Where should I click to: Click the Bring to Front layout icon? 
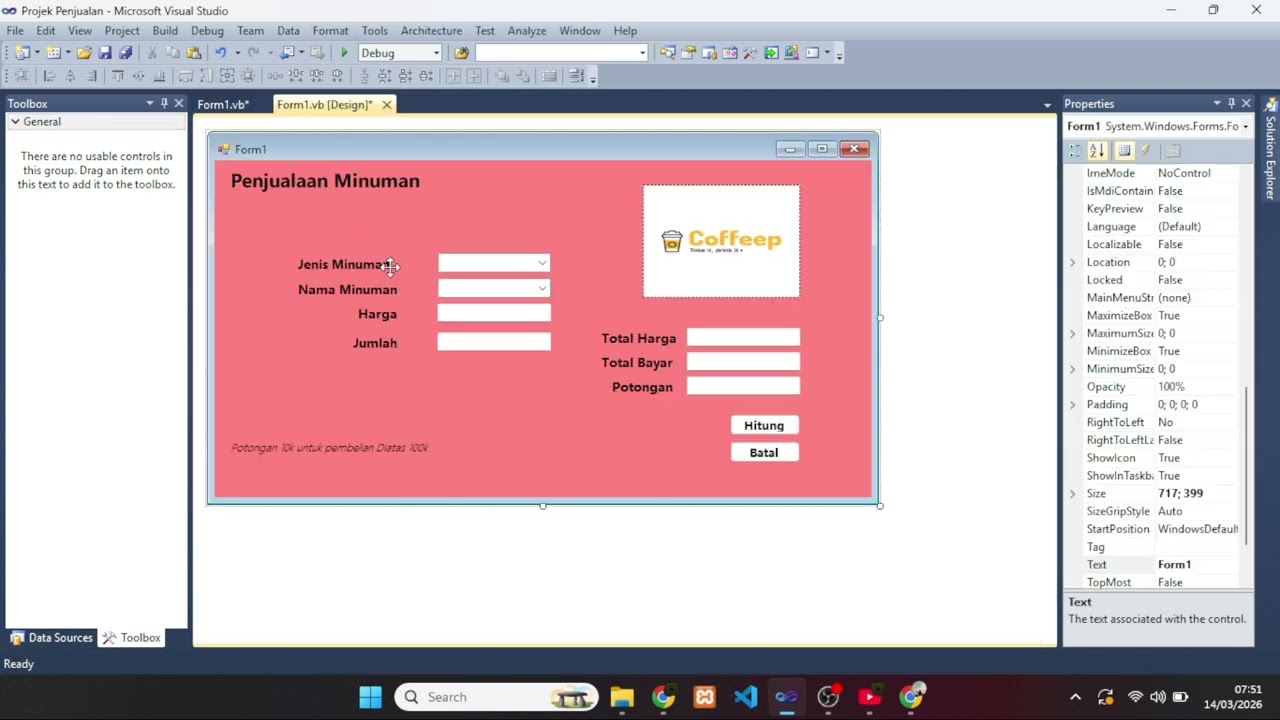pos(502,76)
